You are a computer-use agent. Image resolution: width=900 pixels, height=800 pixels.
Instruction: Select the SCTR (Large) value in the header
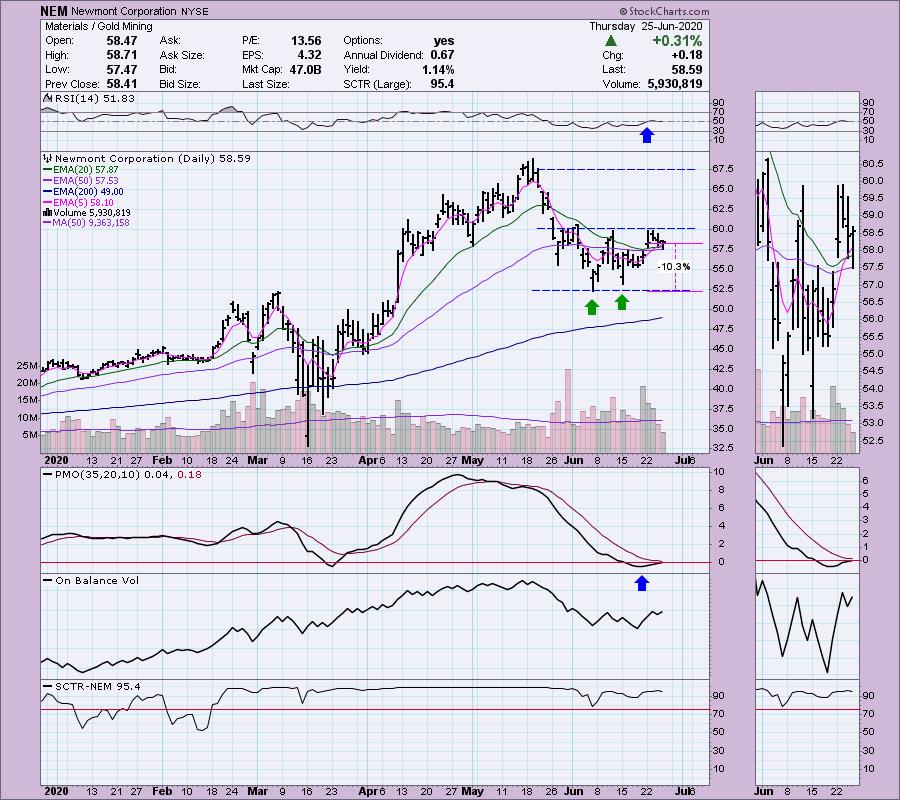pos(442,84)
